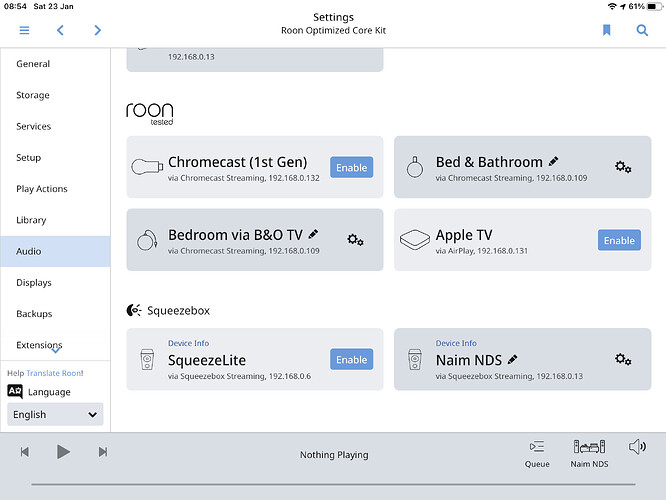The image size is (666, 500).
Task: Open the hamburger navigation menu
Action: coord(24,30)
